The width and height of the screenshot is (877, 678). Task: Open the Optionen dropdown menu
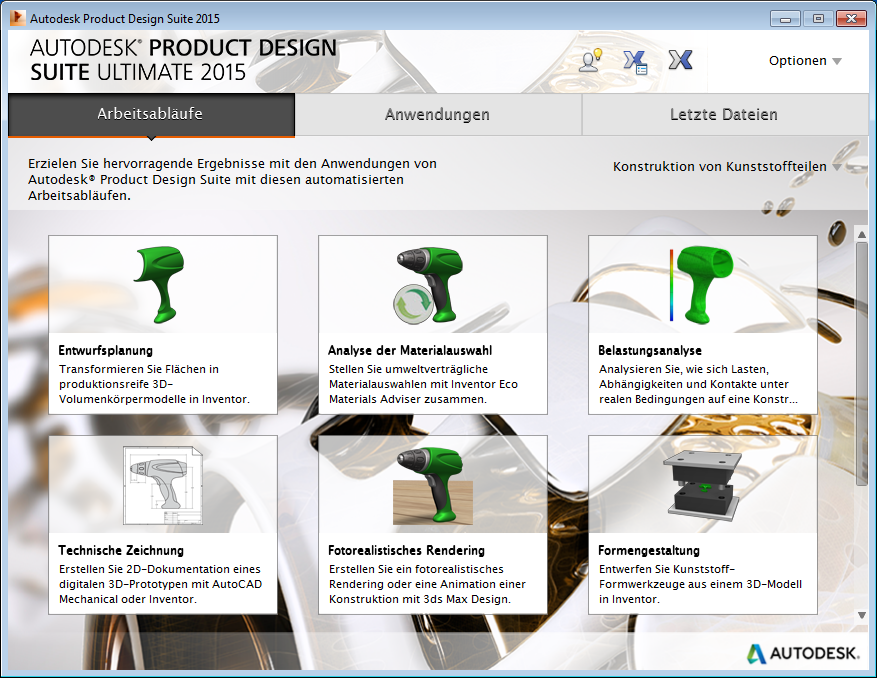(x=805, y=60)
